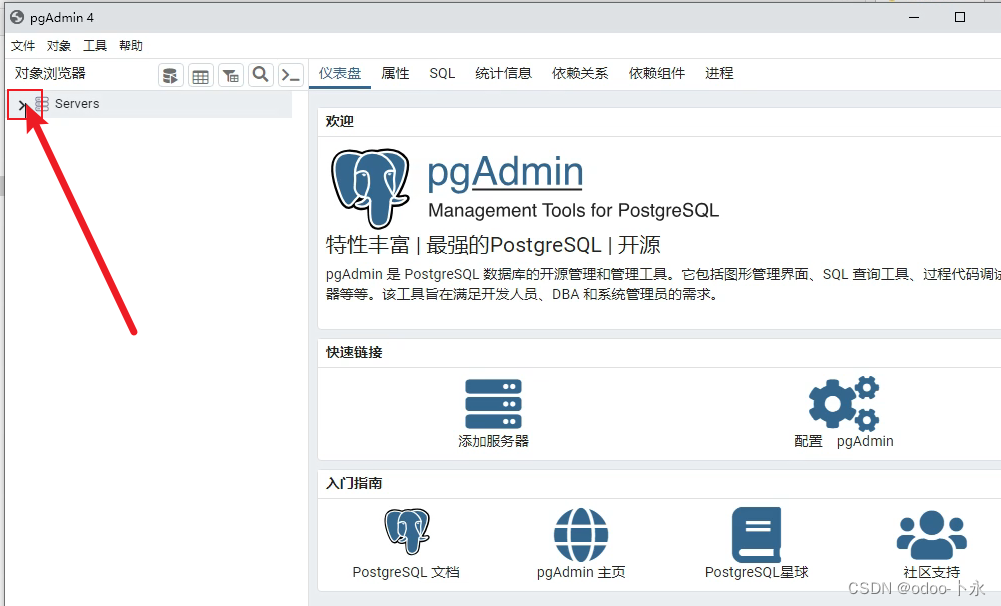Open the PostgreSQL星球 link
This screenshot has width=1001, height=606.
[x=756, y=572]
